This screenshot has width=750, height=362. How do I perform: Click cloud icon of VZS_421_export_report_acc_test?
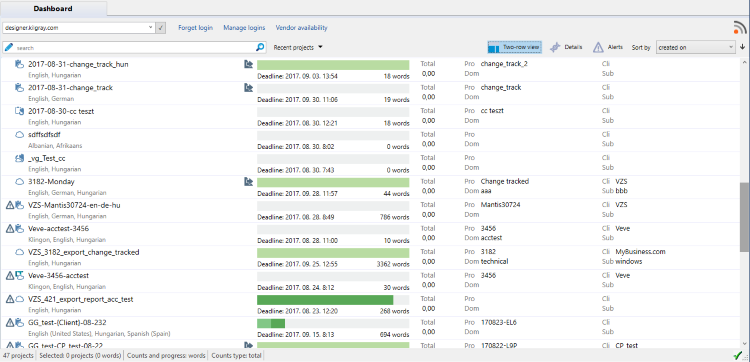[19, 299]
